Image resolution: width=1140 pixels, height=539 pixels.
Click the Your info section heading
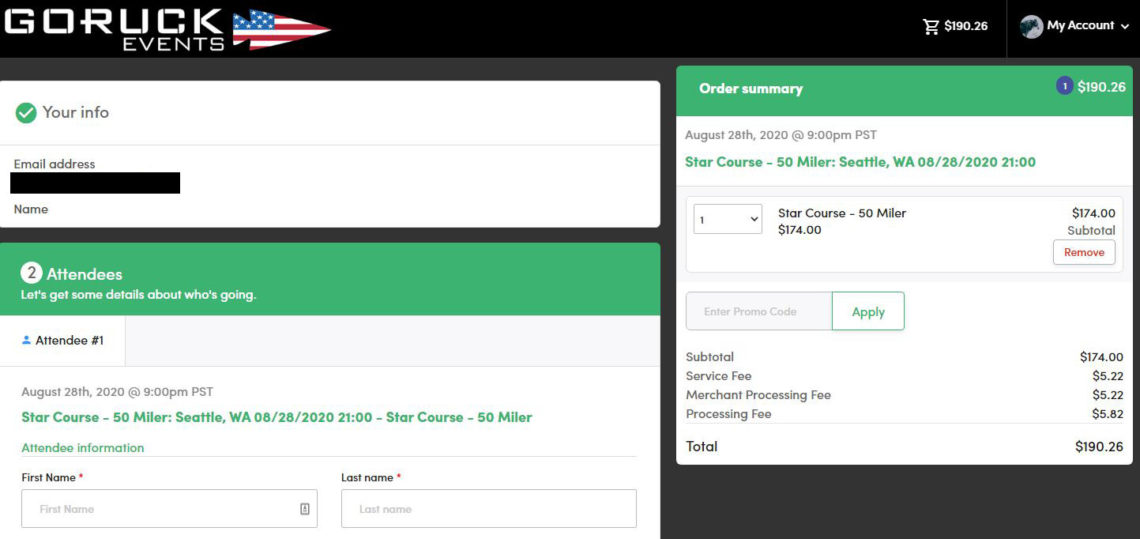(x=76, y=113)
